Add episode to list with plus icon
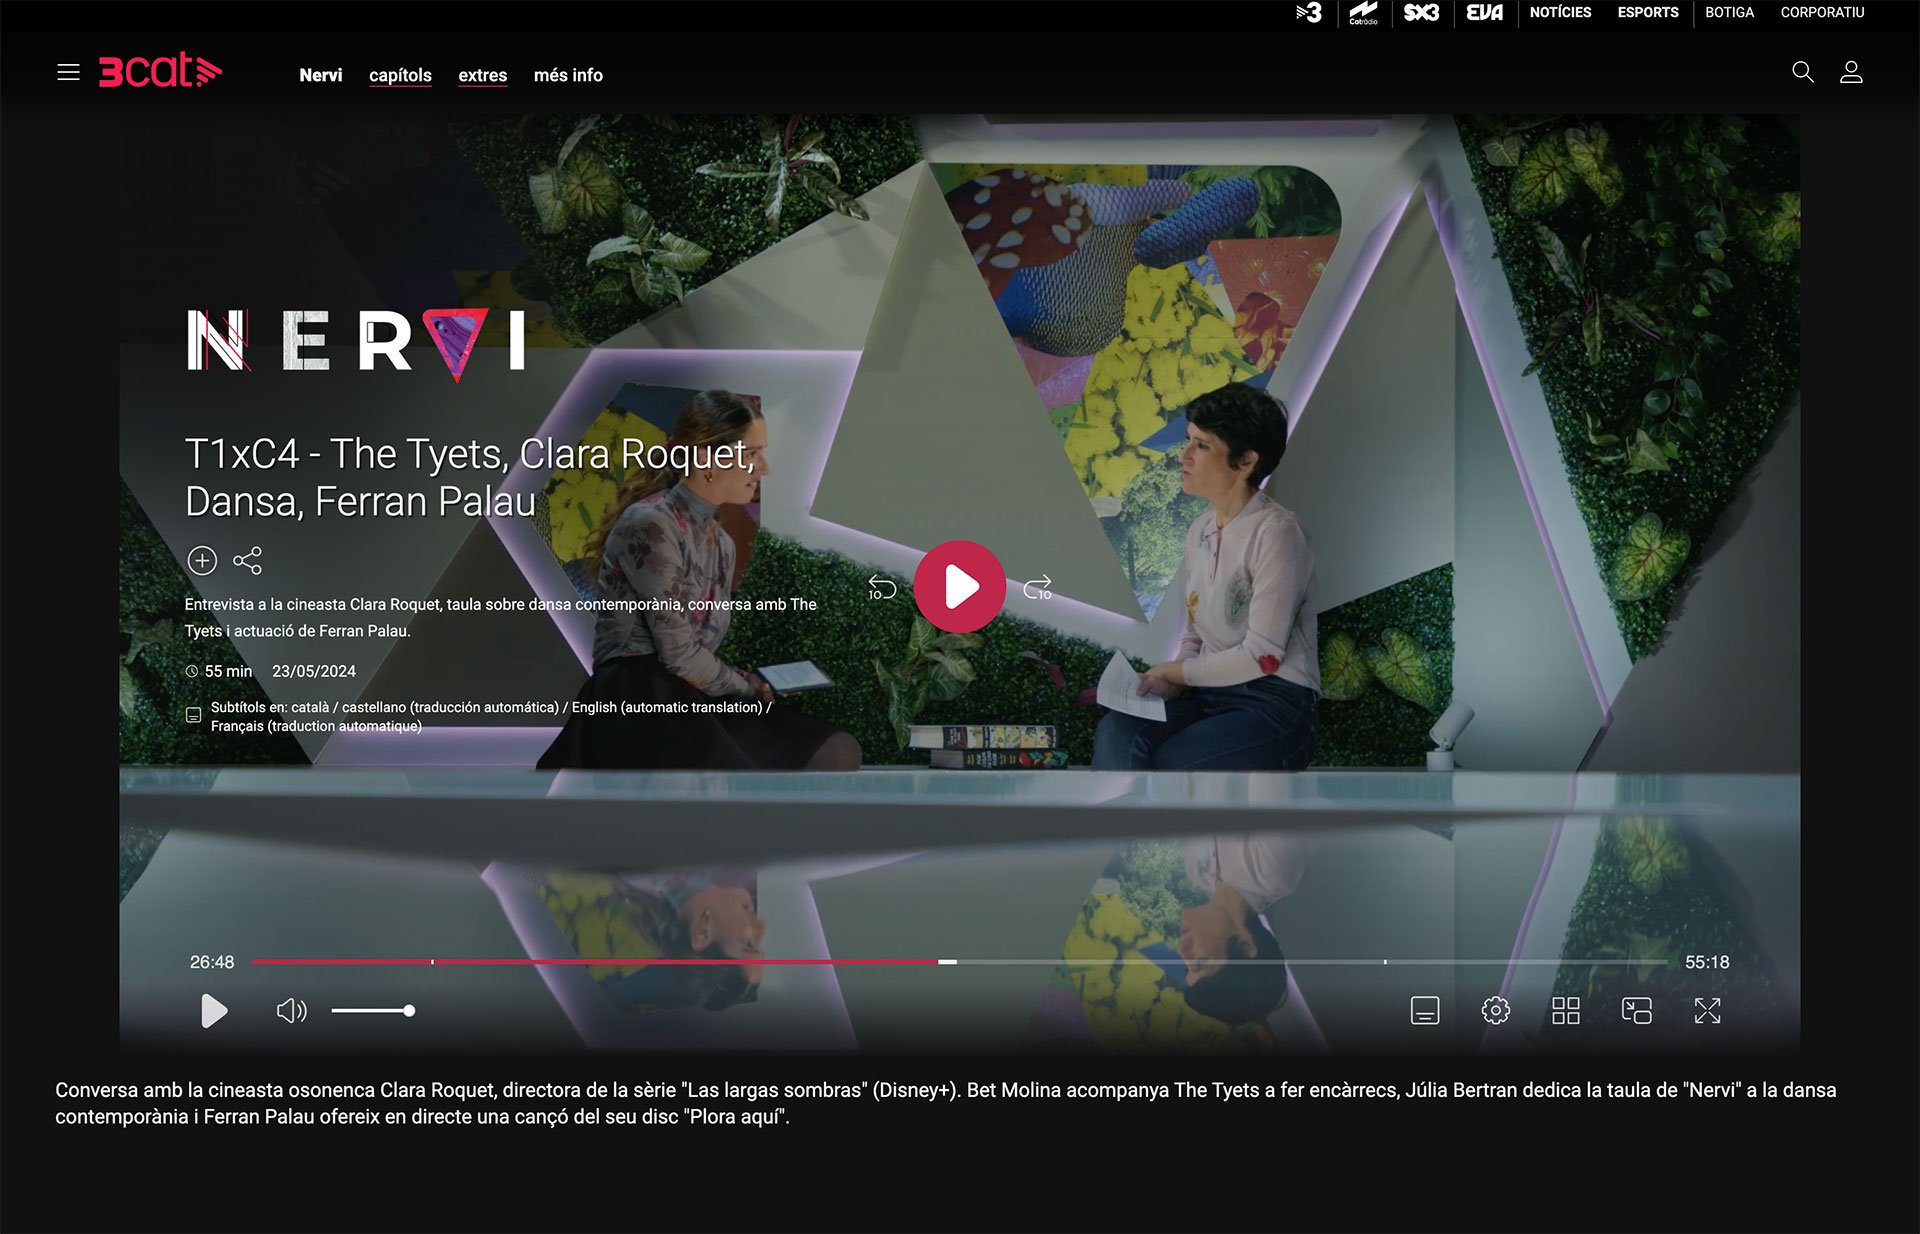 click(202, 561)
